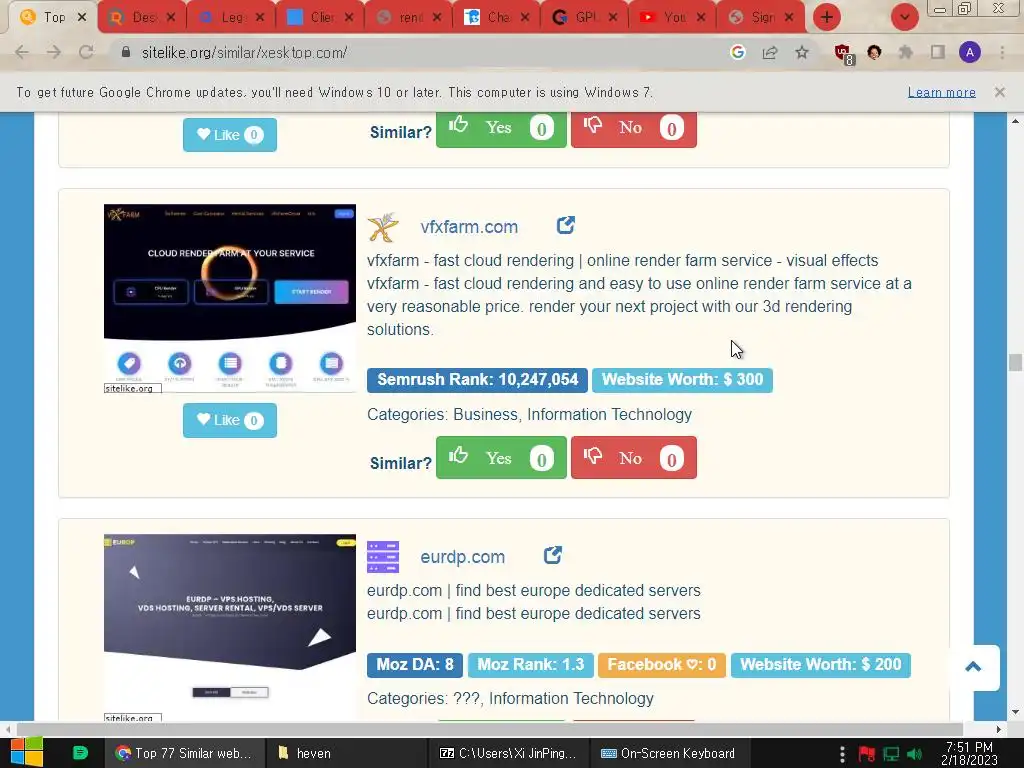The image size is (1024, 768).
Task: Click Categories: Business, Information Technology text
Action: (530, 415)
